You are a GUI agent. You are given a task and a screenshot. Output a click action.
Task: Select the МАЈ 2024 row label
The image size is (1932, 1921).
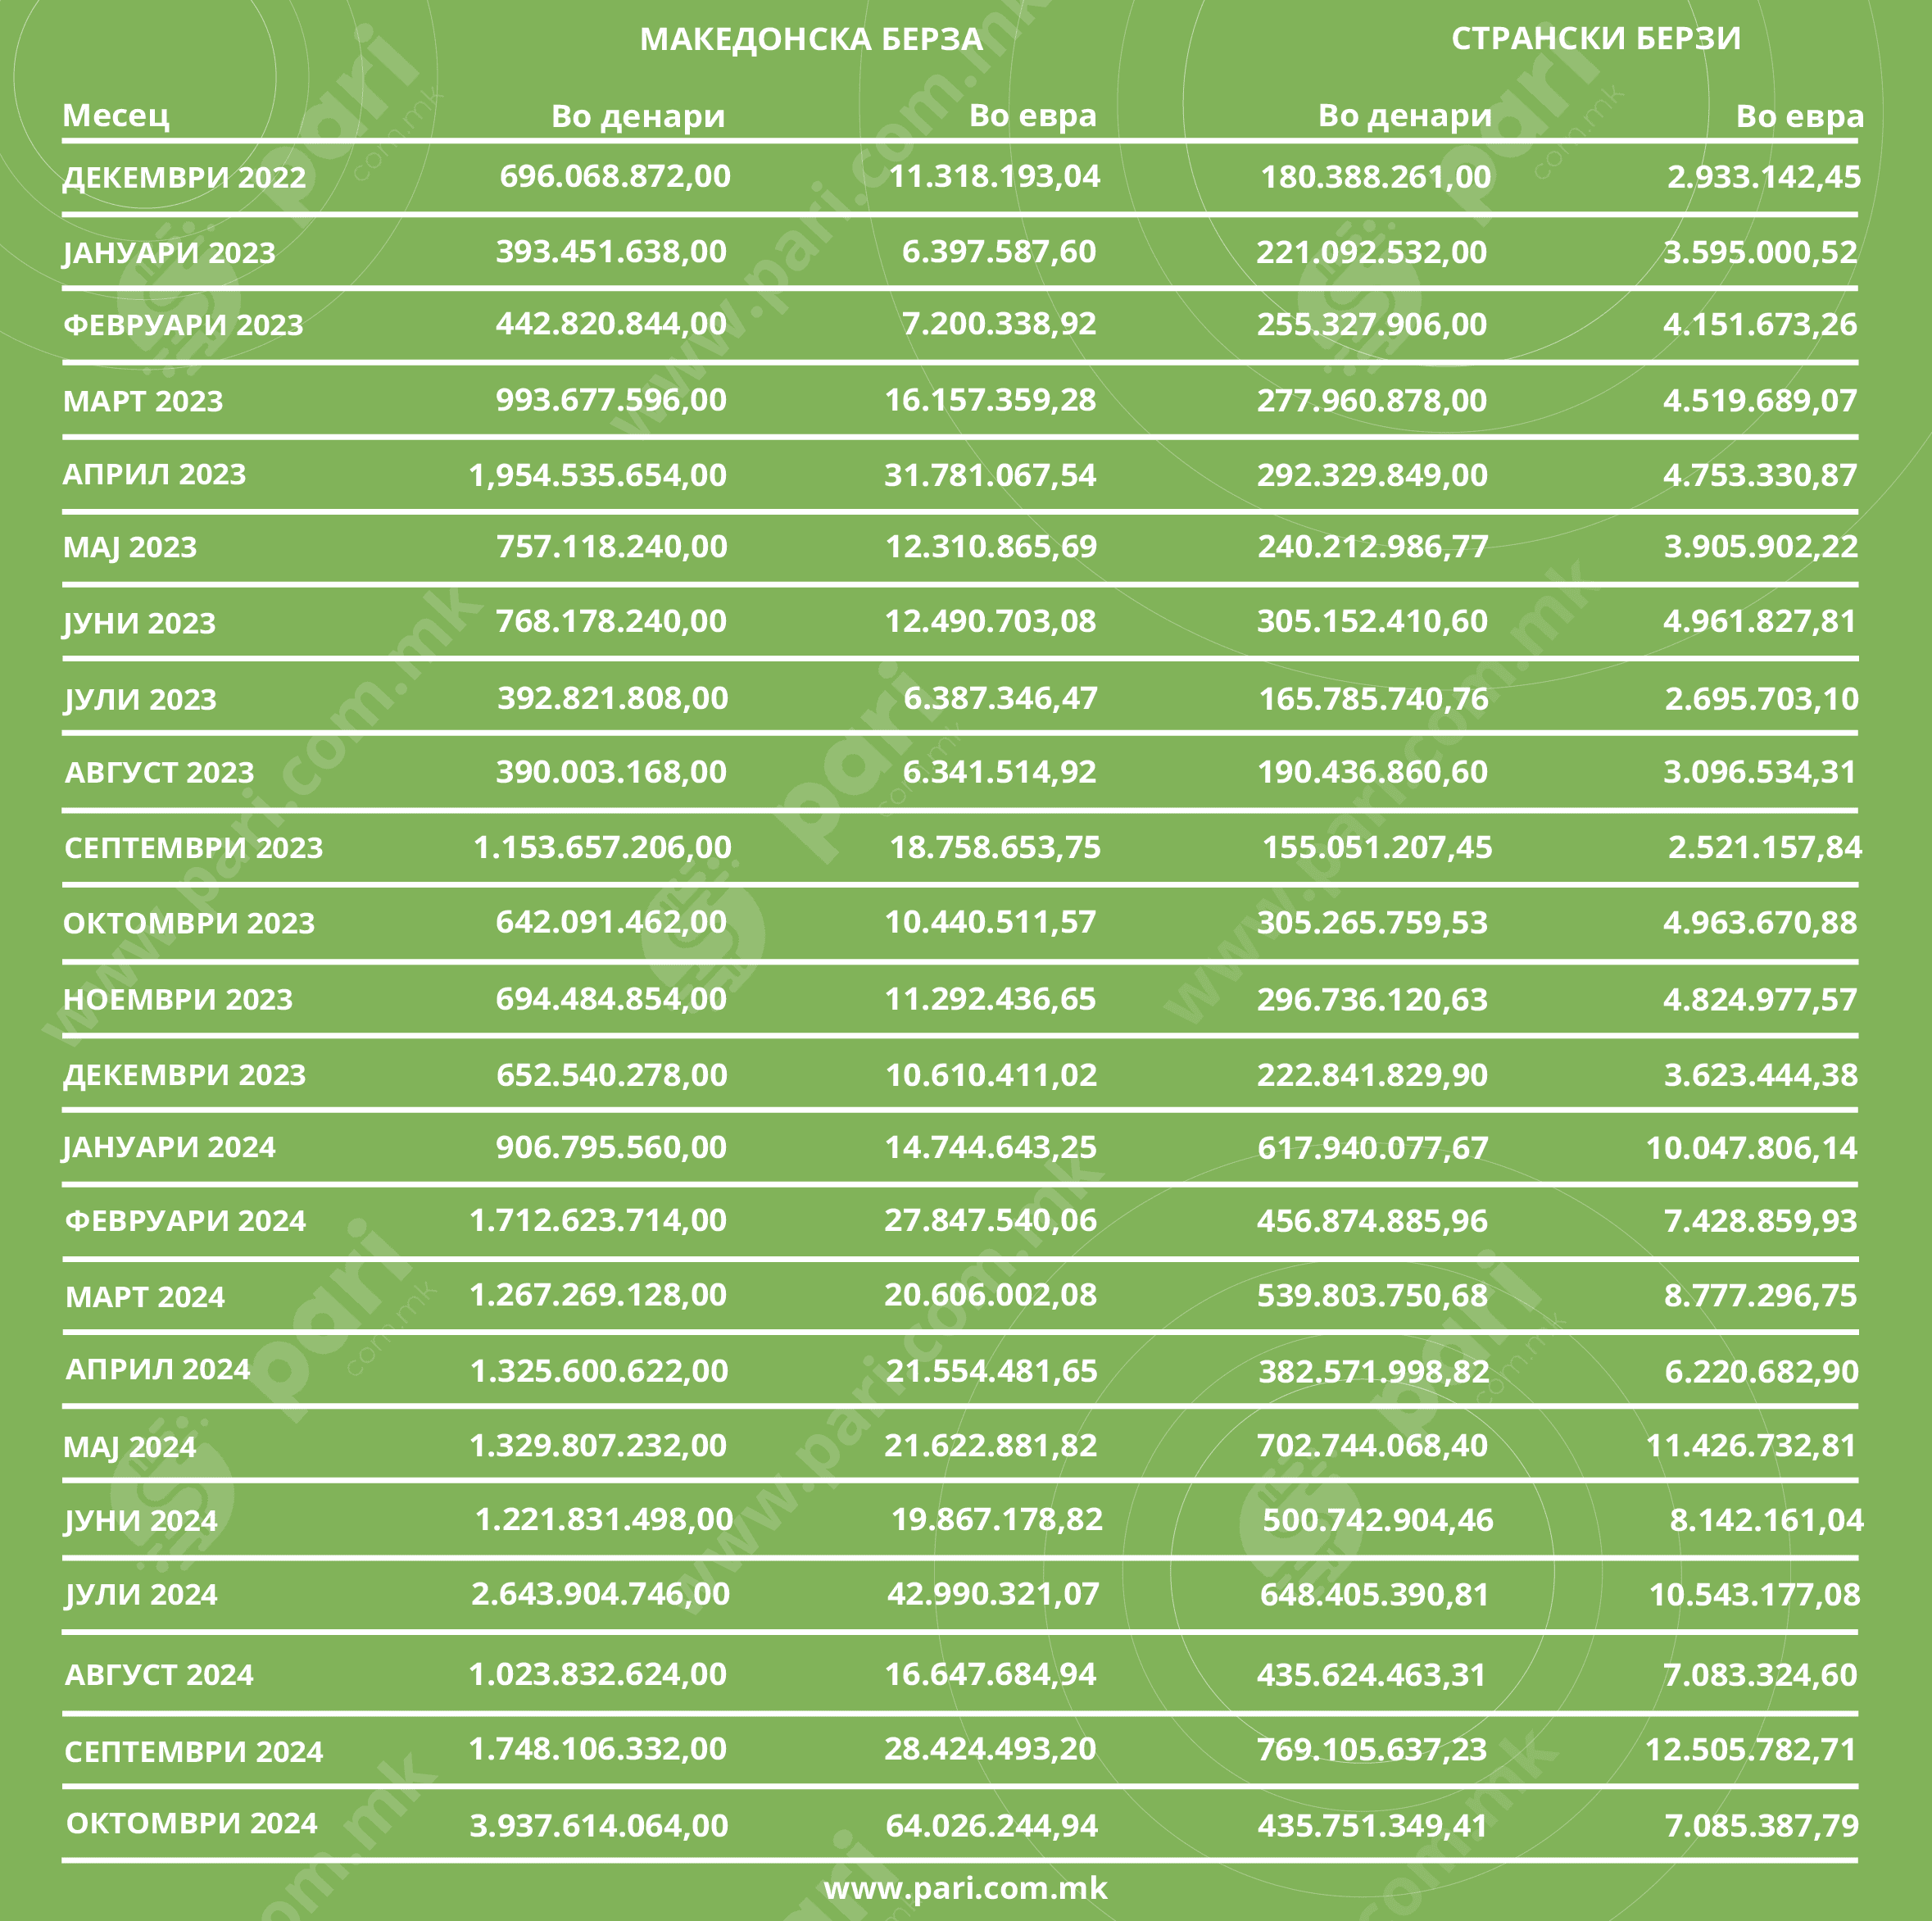click(x=130, y=1447)
